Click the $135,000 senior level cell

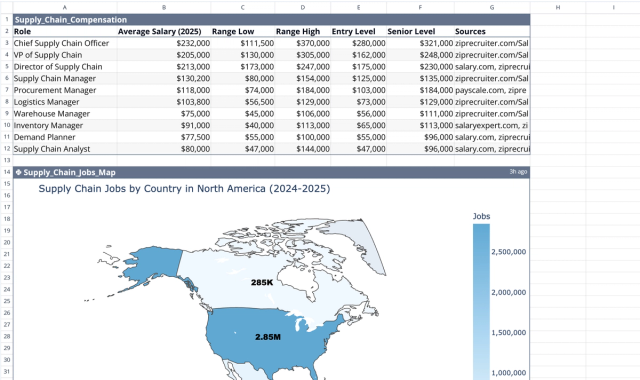tap(420, 78)
